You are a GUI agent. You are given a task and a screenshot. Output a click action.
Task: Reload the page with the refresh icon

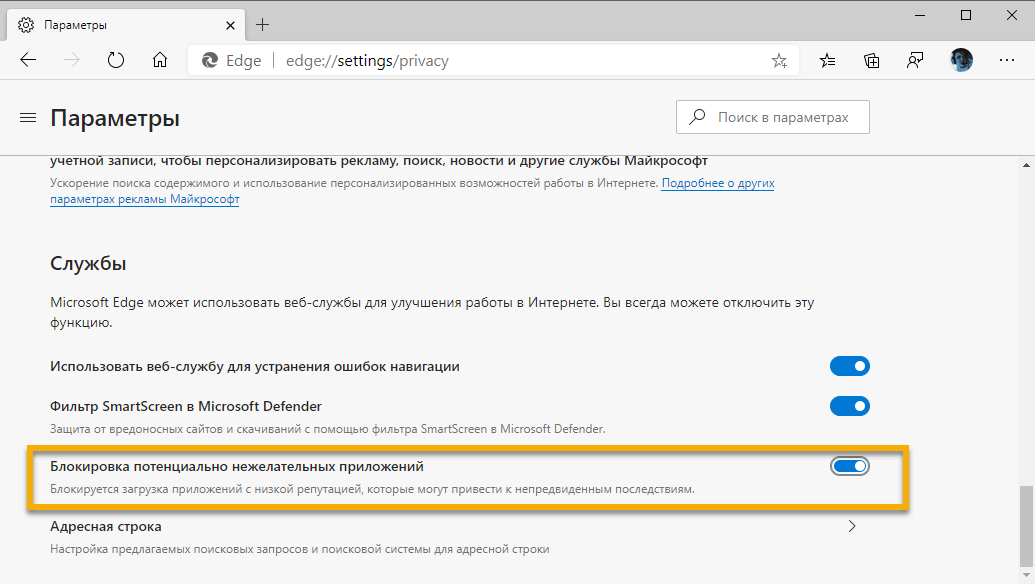pos(116,60)
